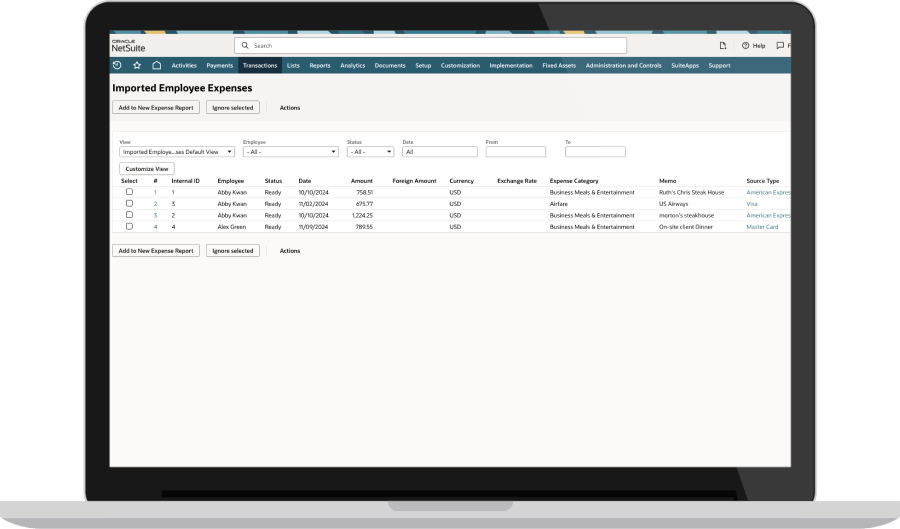Screen dimensions: 900x529
Task: Click the top Add to New Expense Report button
Action: click(x=156, y=107)
